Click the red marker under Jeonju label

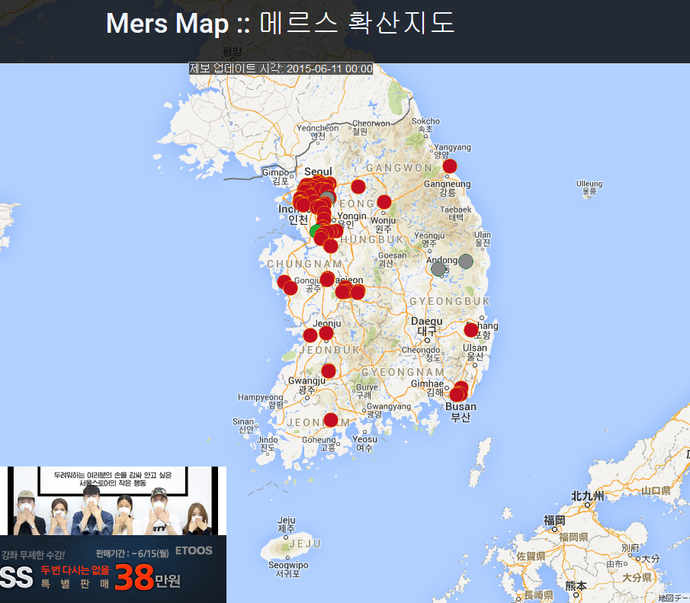coord(326,333)
